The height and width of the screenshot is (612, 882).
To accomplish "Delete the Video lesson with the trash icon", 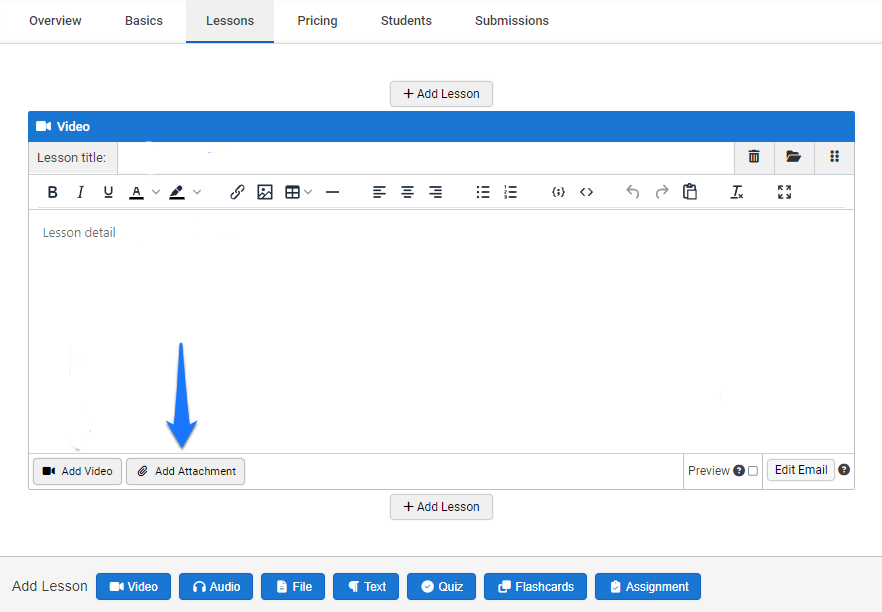I will (754, 157).
